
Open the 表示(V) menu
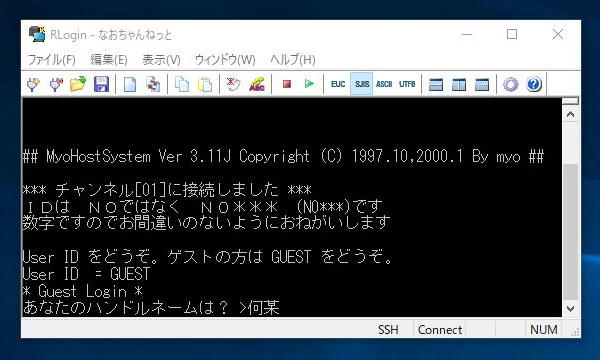tap(161, 59)
